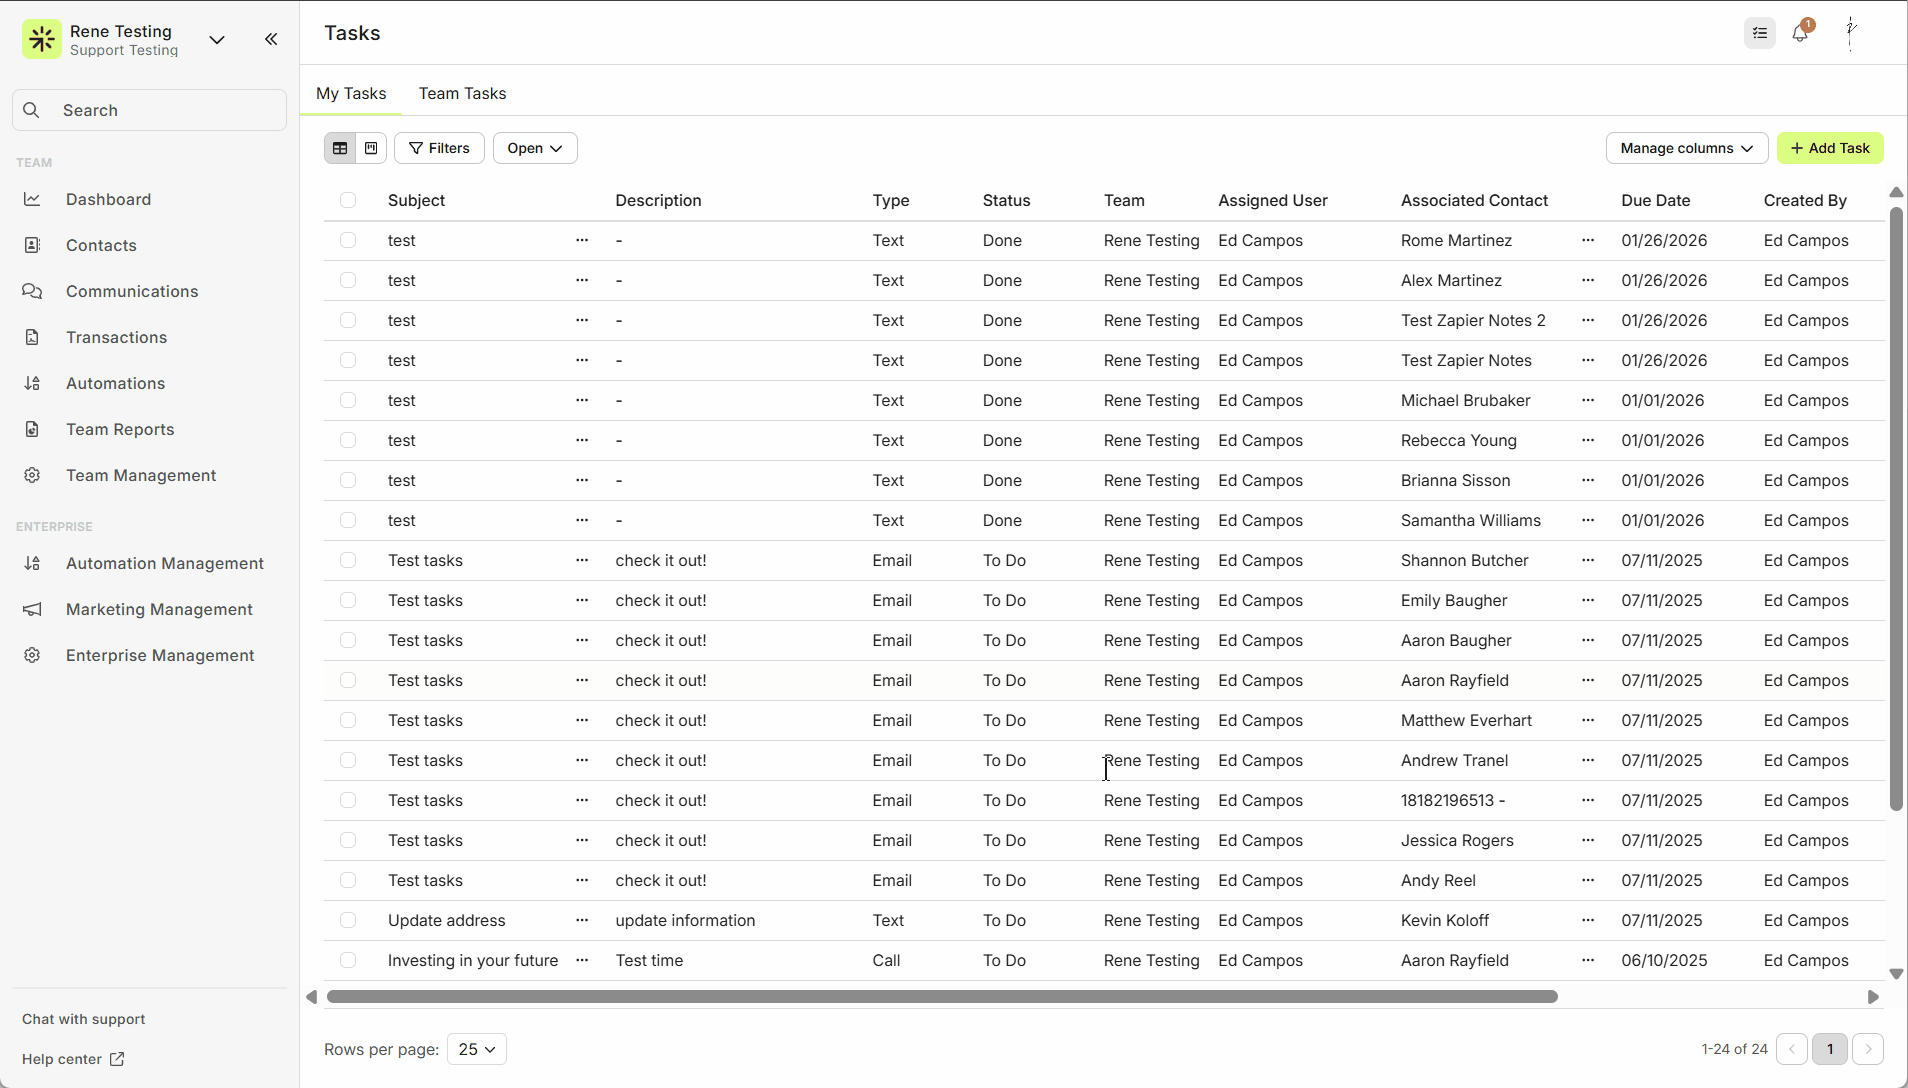Click the three-dot menu for Update address task
Screen dimensions: 1908x1088
click(x=582, y=920)
